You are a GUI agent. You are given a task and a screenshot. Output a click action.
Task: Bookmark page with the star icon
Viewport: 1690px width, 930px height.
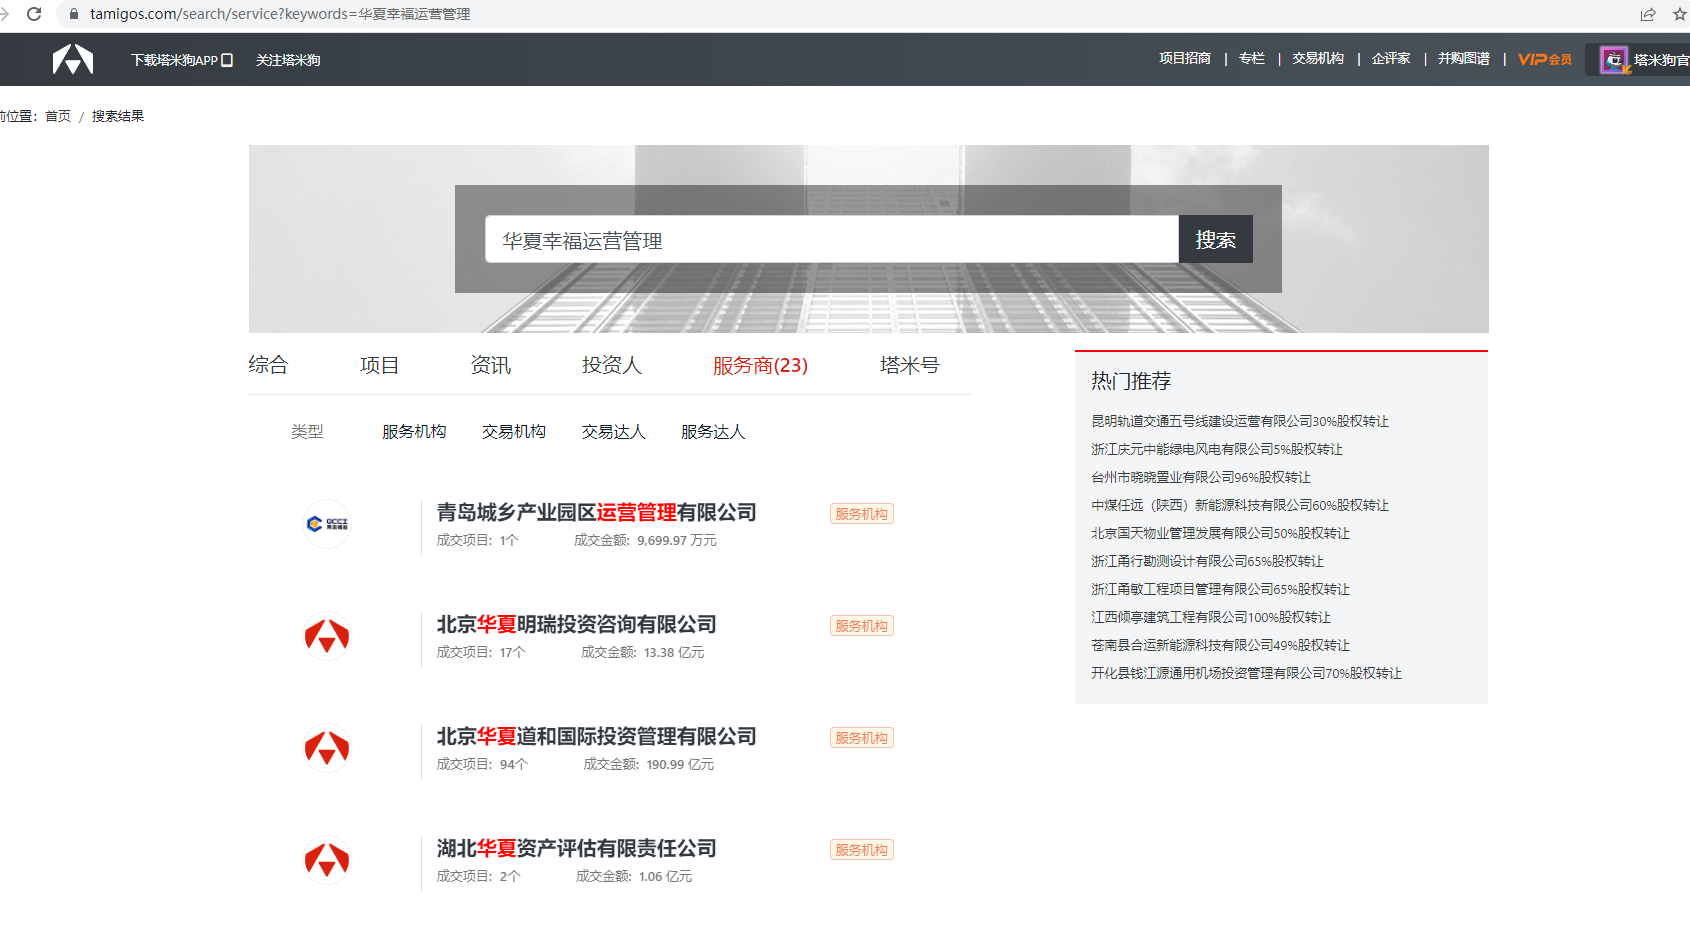1680,14
